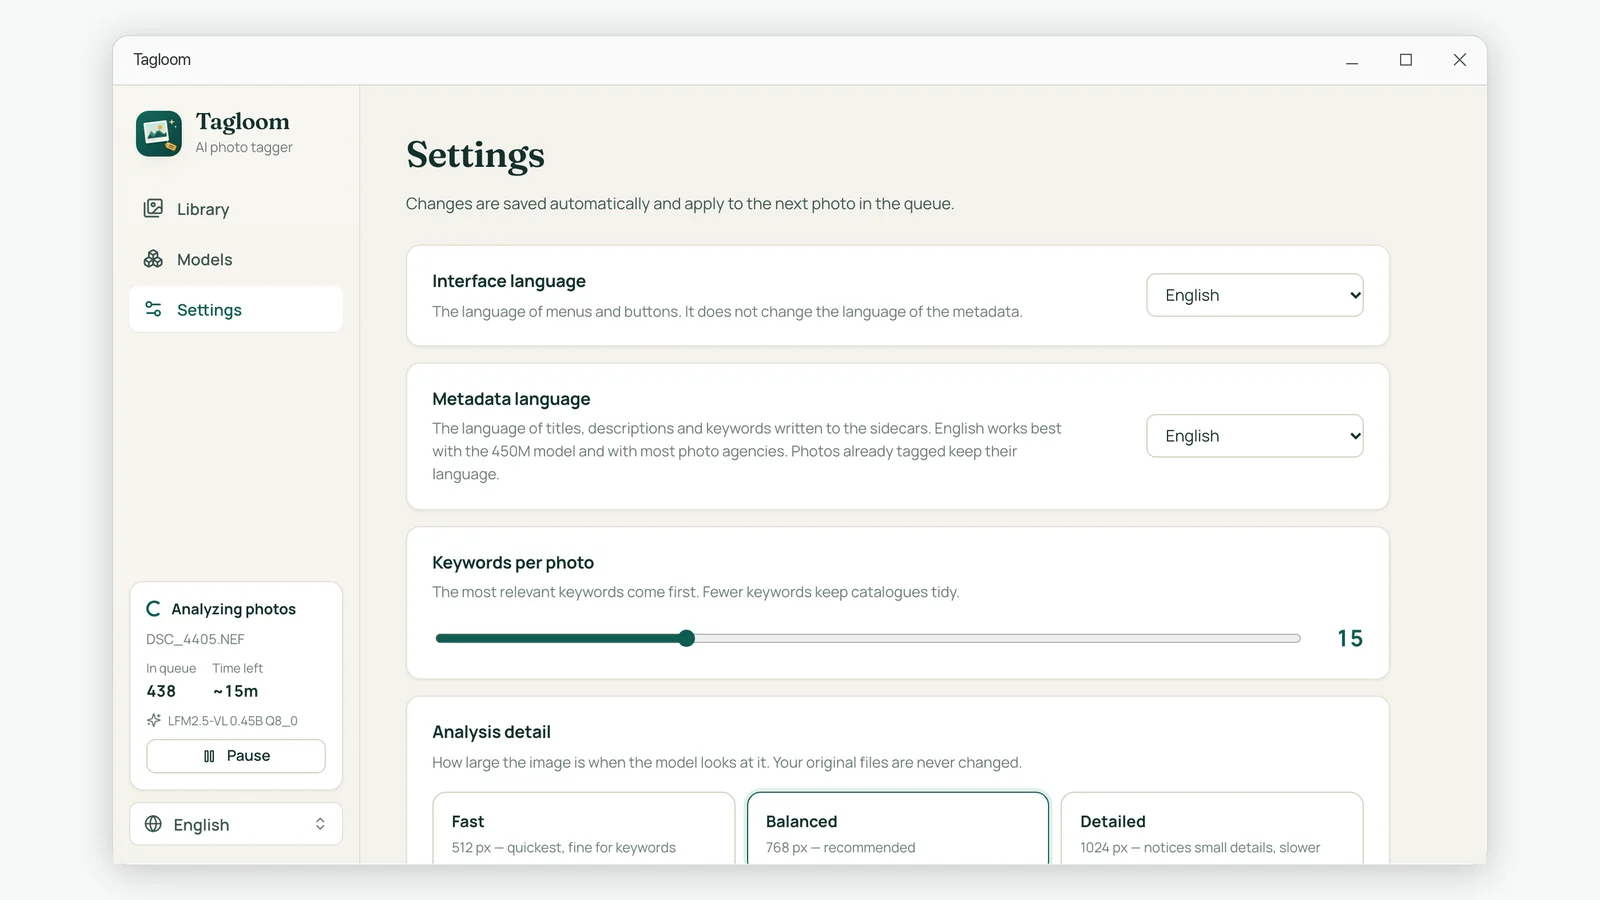The image size is (1600, 900).
Task: Expand the sidebar English language selector
Action: point(236,824)
